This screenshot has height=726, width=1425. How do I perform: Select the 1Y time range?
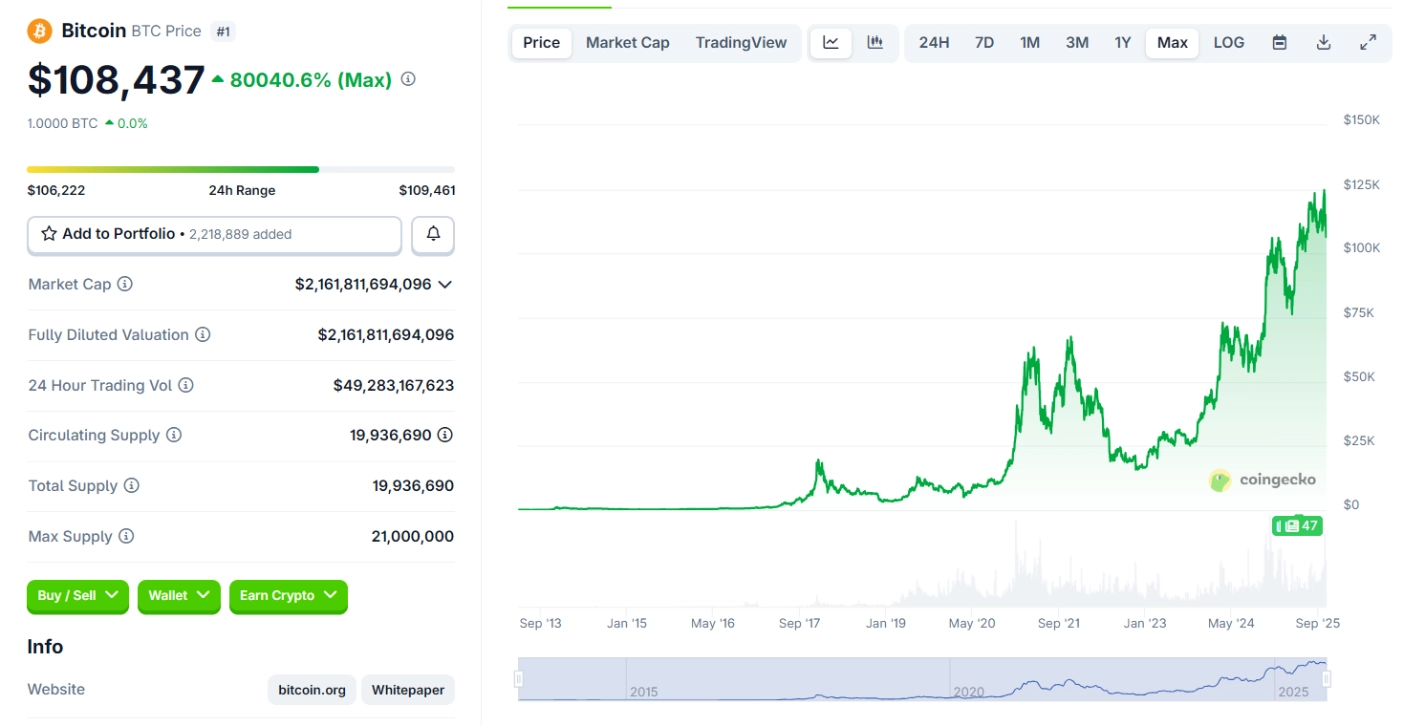(1123, 43)
